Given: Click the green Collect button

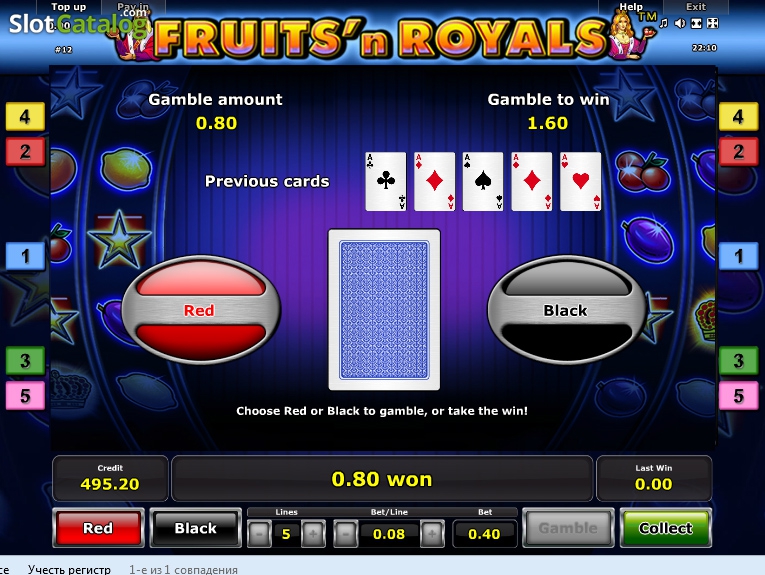Looking at the screenshot, I should [665, 528].
